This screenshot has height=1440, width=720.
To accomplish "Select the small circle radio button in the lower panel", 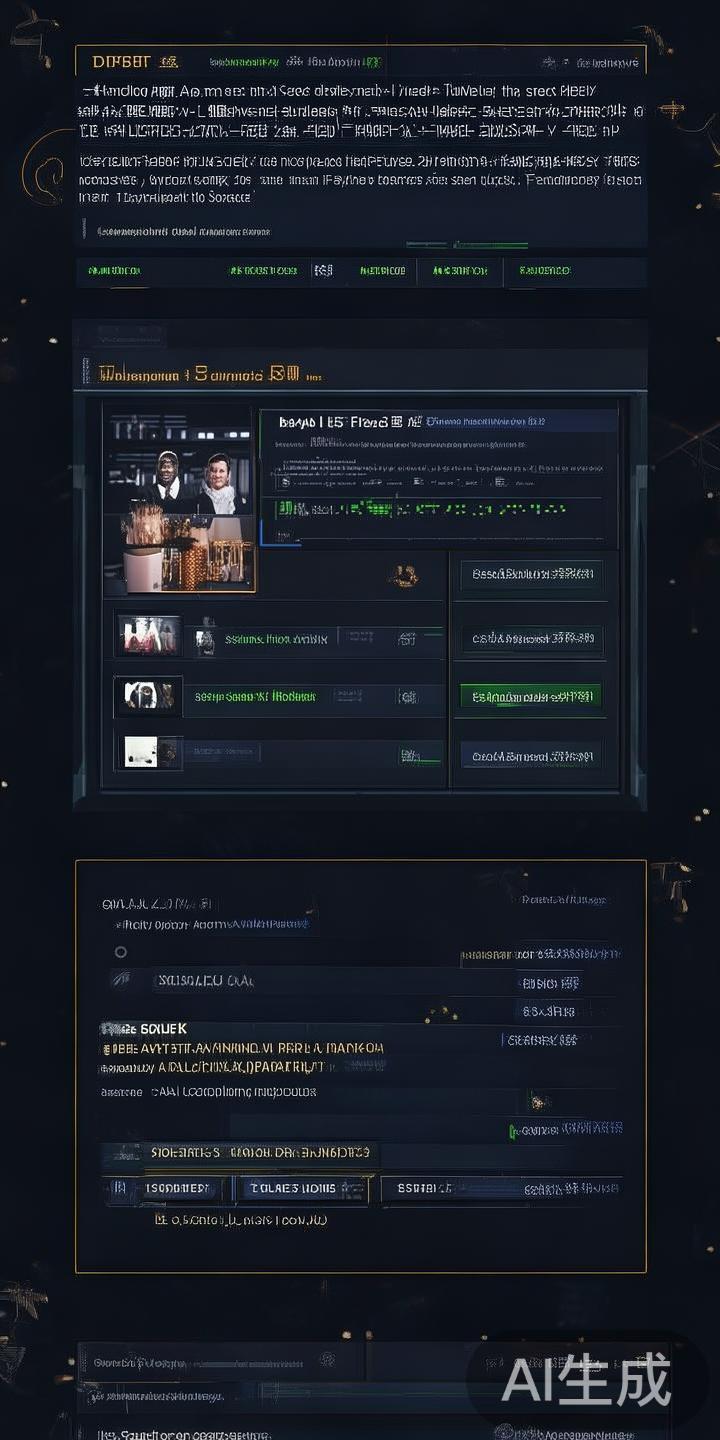I will (121, 952).
